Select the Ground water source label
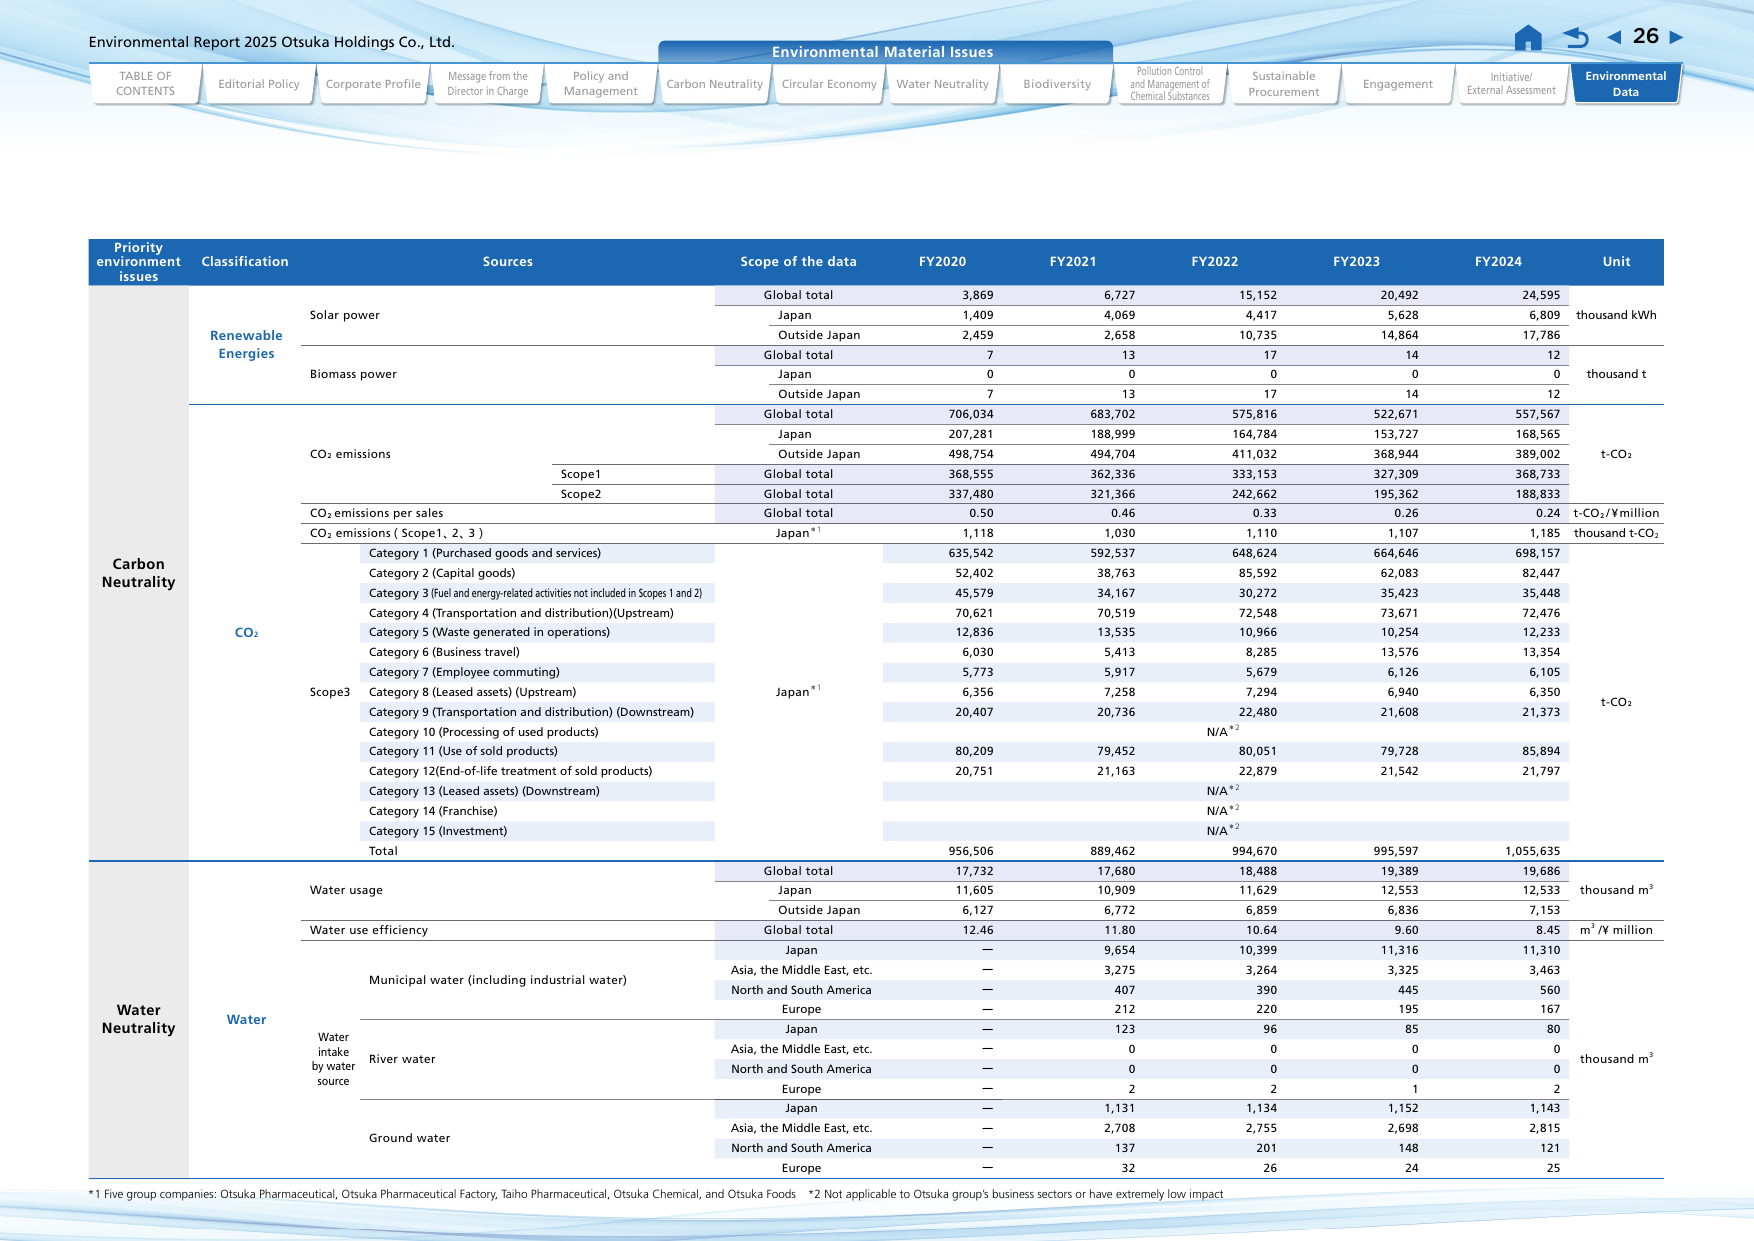Screen dimensions: 1754x1241 click(x=409, y=1138)
